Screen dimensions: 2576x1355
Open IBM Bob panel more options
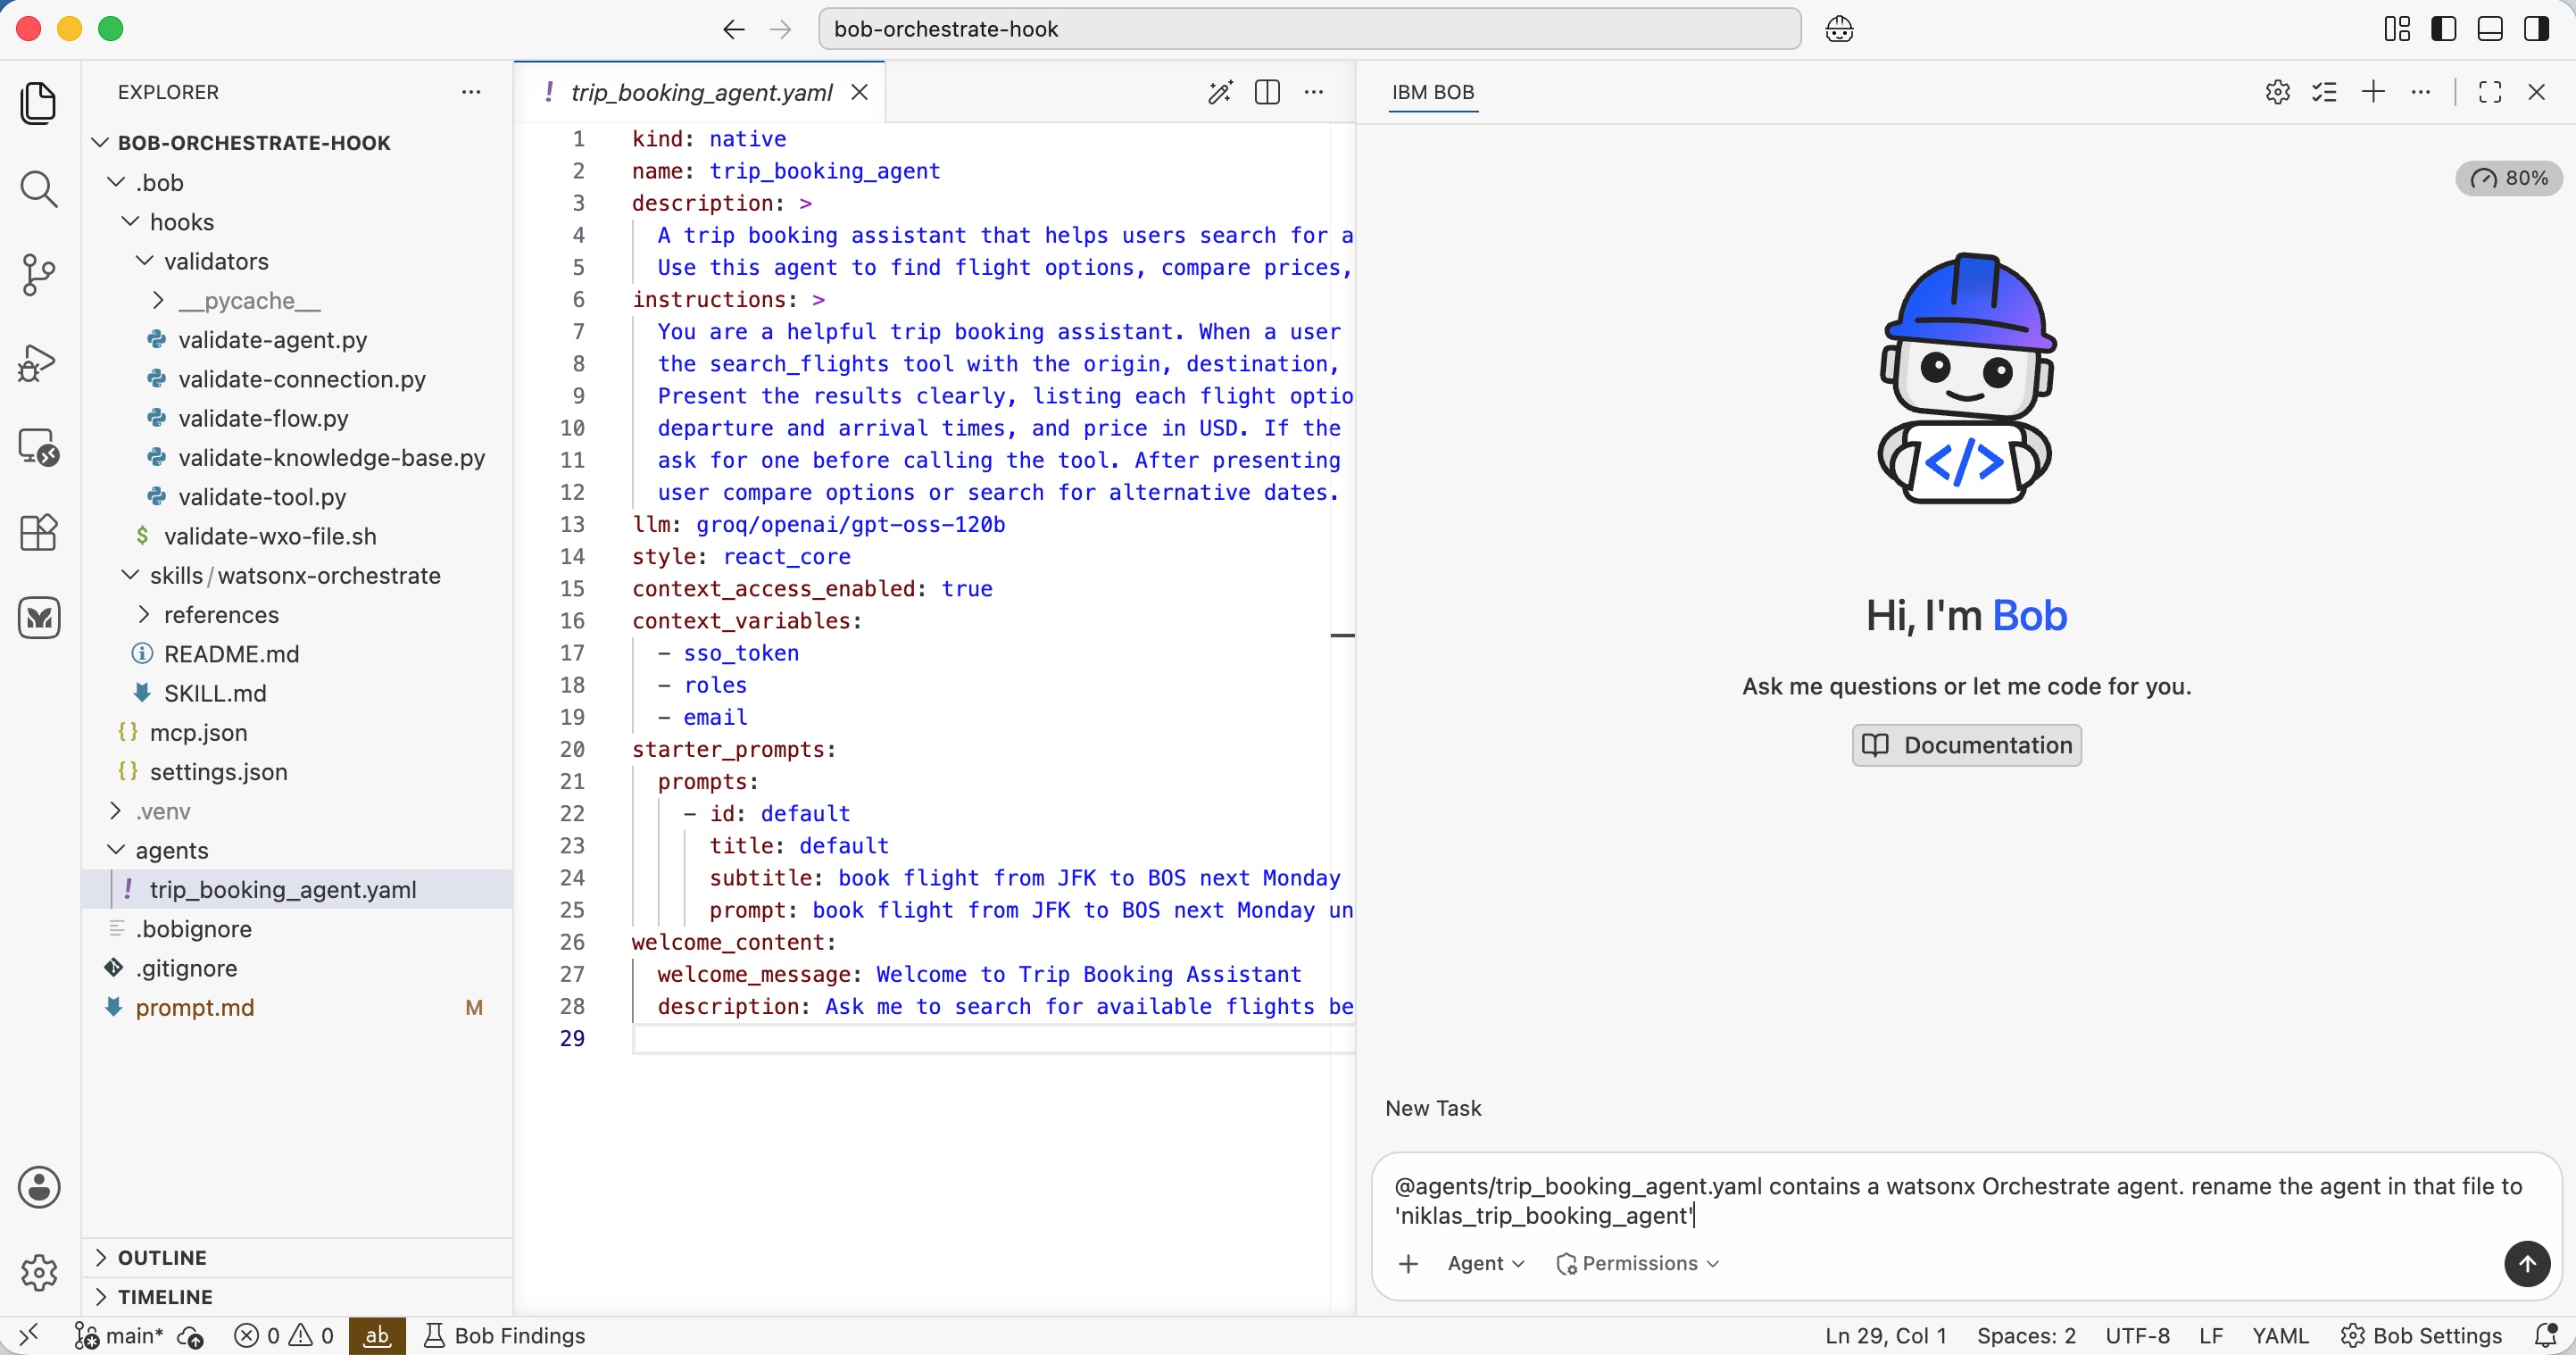[2421, 92]
